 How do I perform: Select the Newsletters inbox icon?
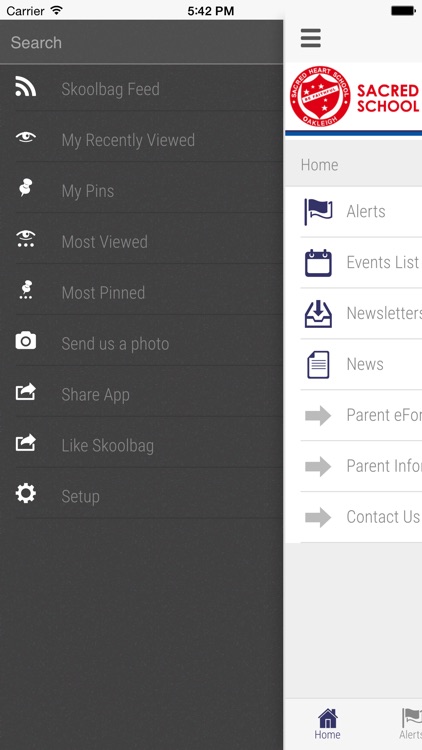click(318, 314)
